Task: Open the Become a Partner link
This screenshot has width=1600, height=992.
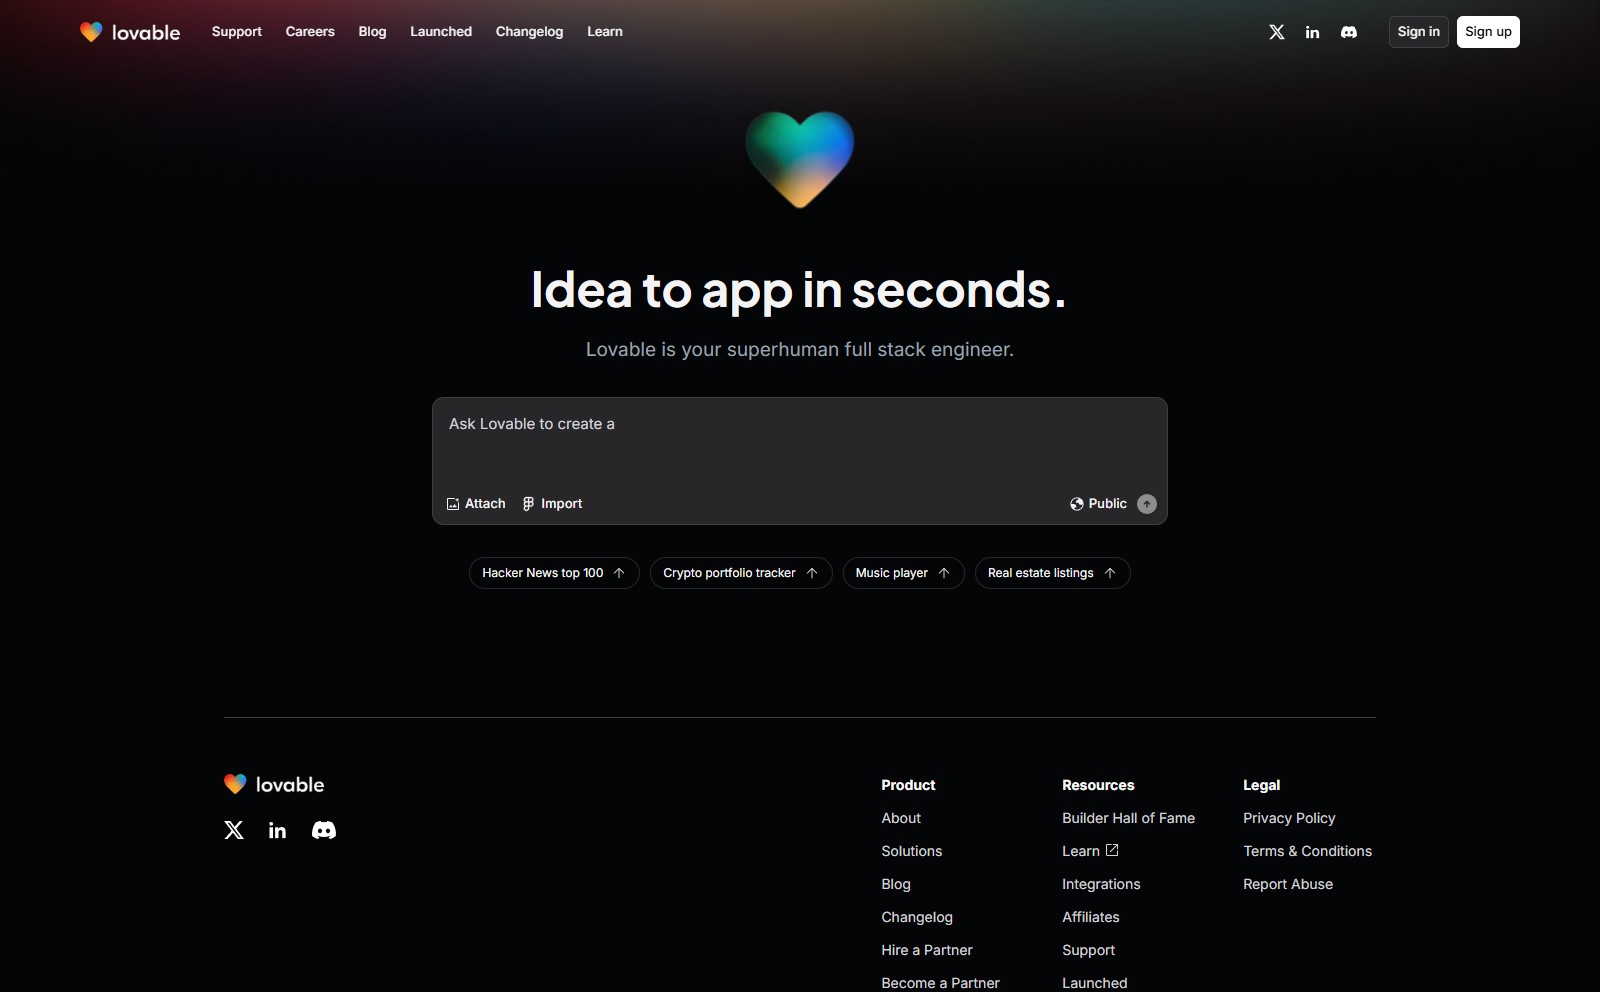Action: (941, 983)
